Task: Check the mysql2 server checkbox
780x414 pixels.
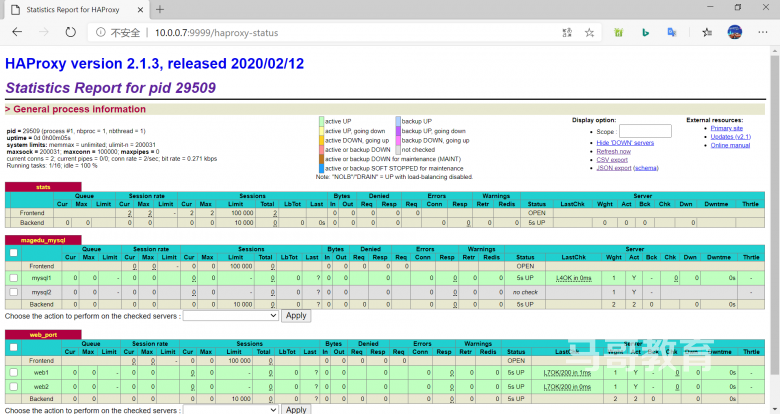Action: 13,292
